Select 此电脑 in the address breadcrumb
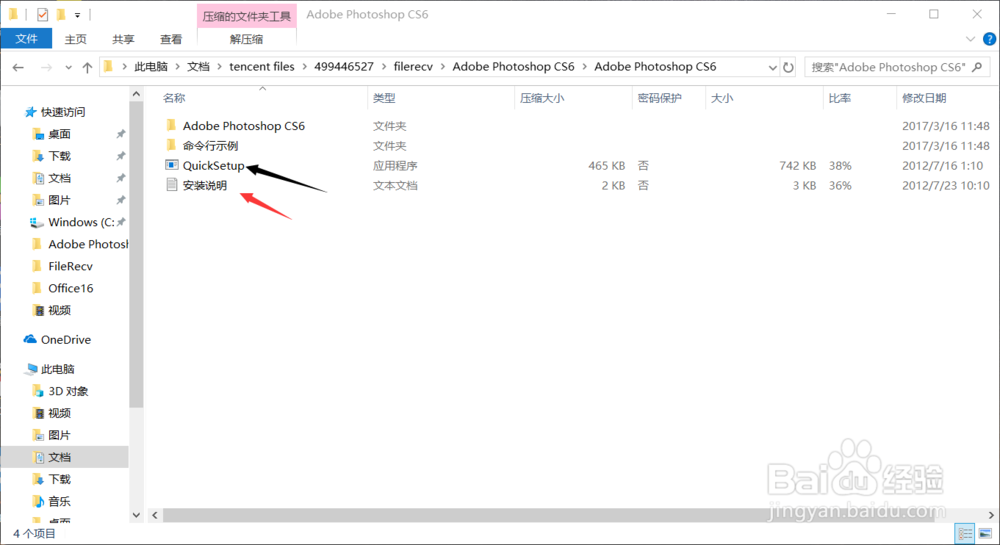The width and height of the screenshot is (1000, 545). pyautogui.click(x=151, y=67)
